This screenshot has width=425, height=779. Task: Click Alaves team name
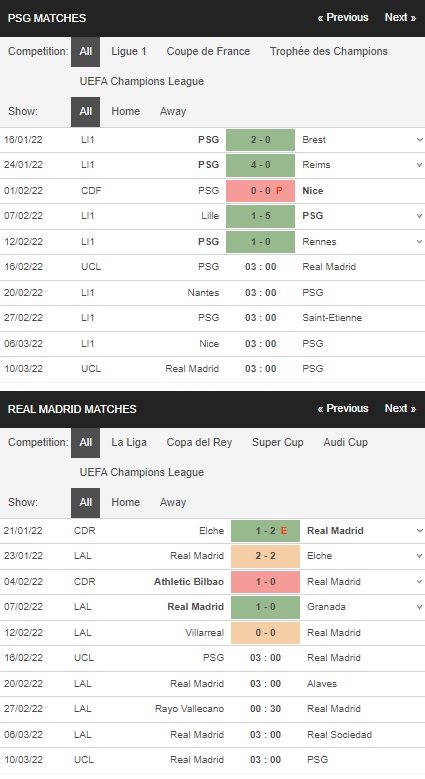[322, 684]
